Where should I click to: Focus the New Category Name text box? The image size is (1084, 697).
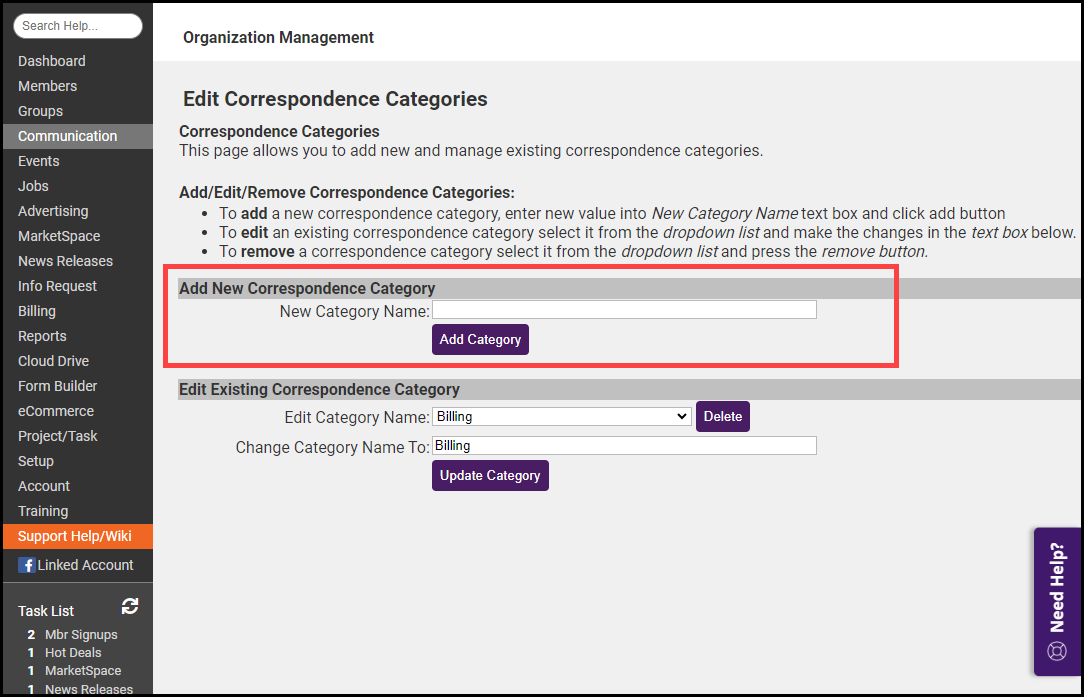coord(624,310)
